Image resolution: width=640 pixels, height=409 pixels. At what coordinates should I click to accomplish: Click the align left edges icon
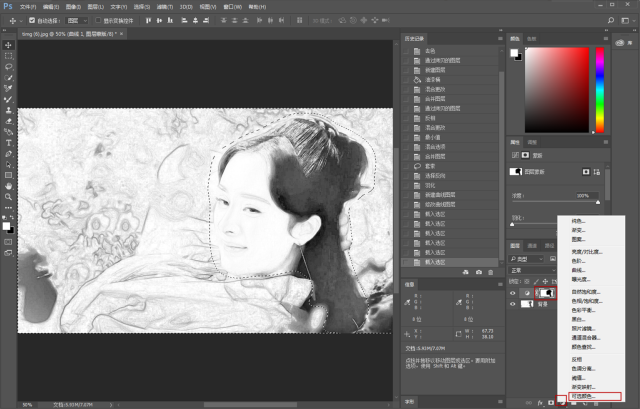point(184,20)
